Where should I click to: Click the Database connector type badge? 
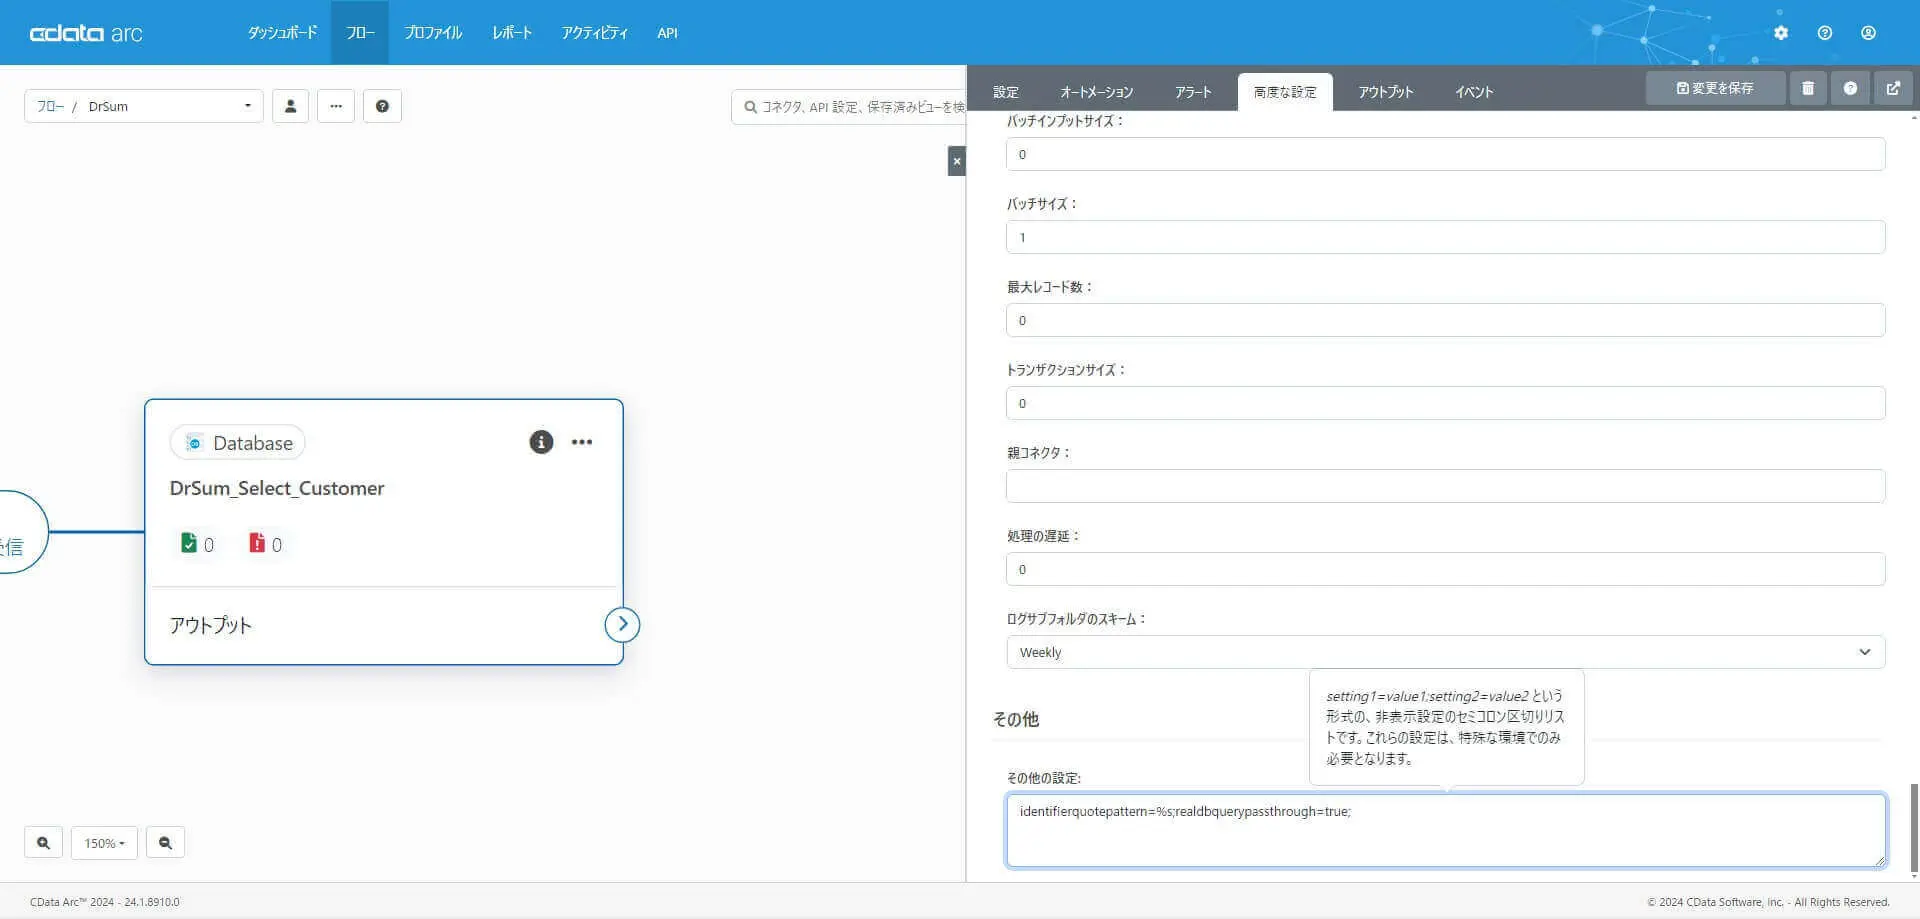238,443
